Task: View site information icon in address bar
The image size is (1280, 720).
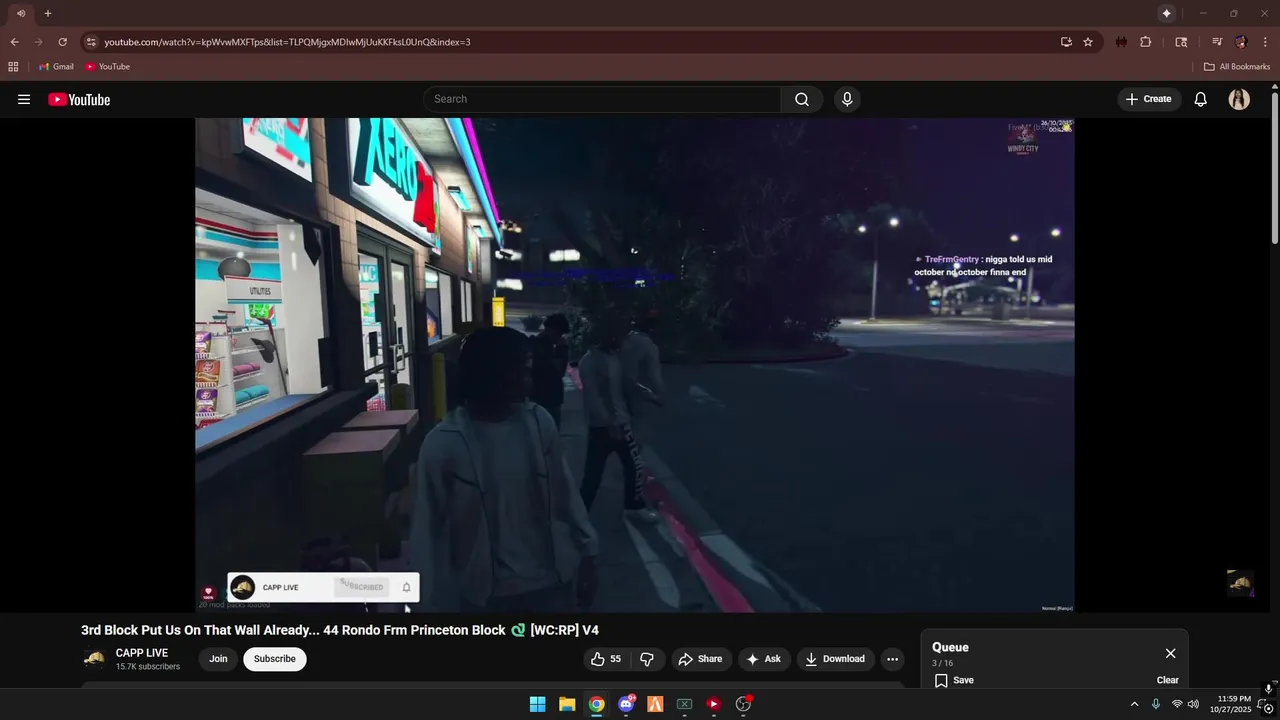Action: click(x=91, y=42)
